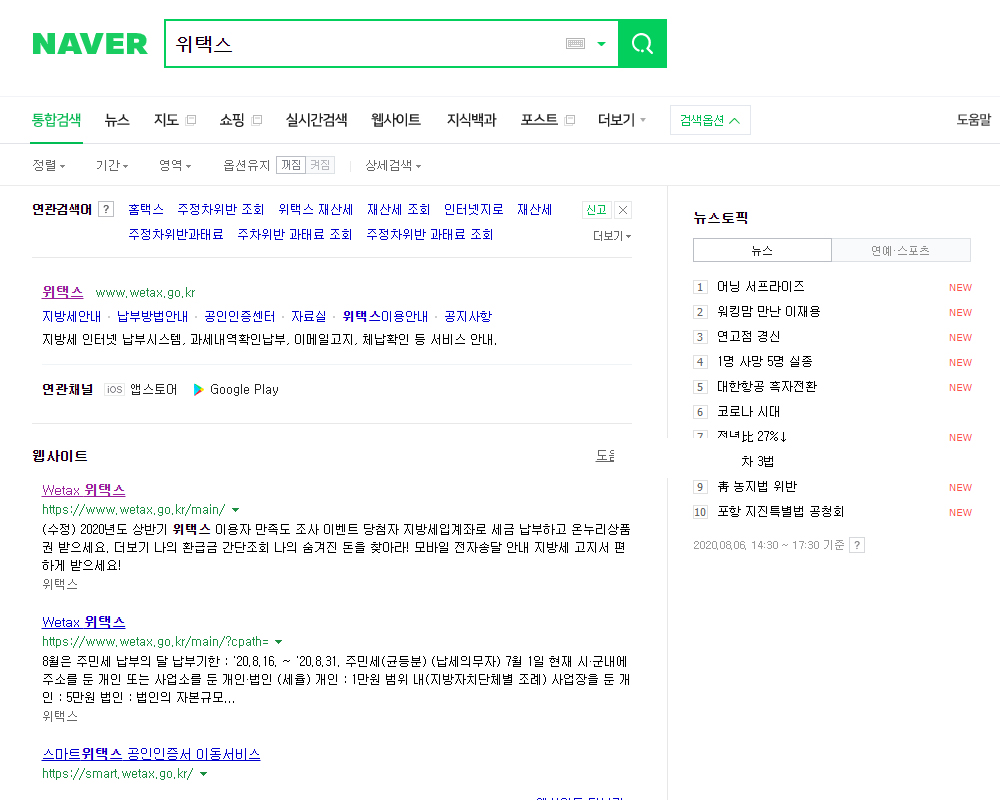This screenshot has height=800, width=1000.
Task: Click news topic 코로나 시대
Action: pos(748,411)
